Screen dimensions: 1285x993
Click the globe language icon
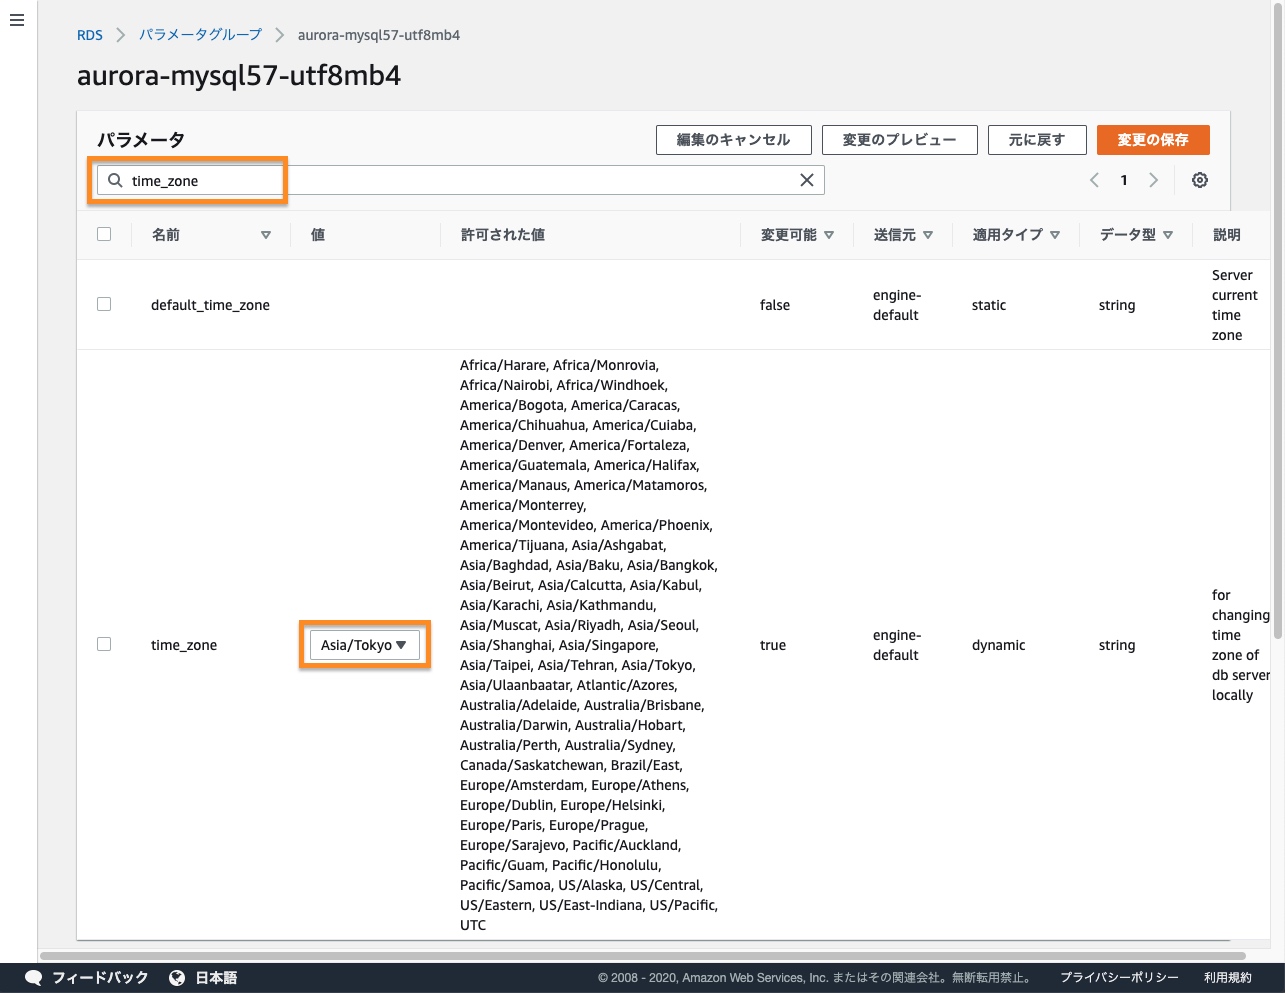[177, 977]
